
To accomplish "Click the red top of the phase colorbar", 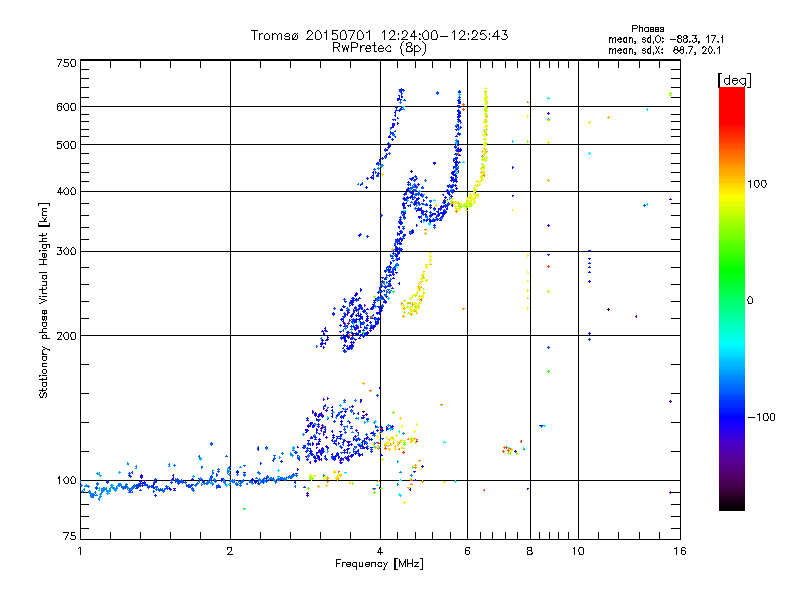I will (732, 95).
